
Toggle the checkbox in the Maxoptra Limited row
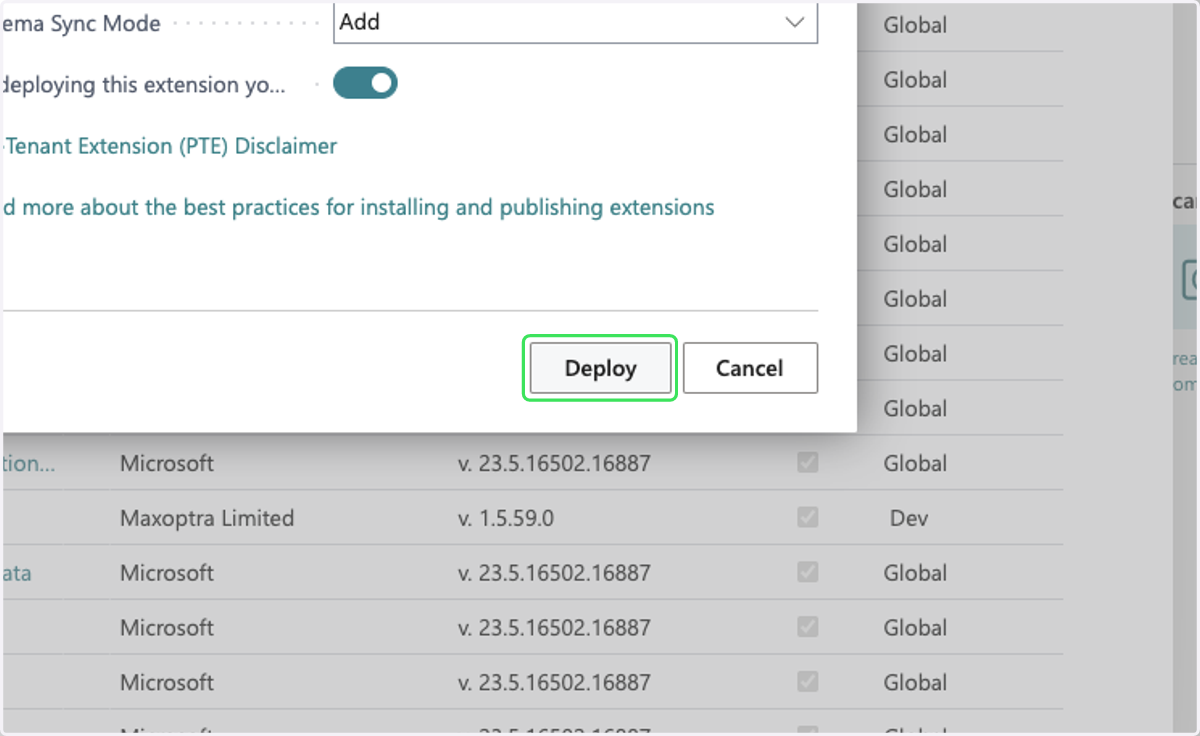click(808, 518)
